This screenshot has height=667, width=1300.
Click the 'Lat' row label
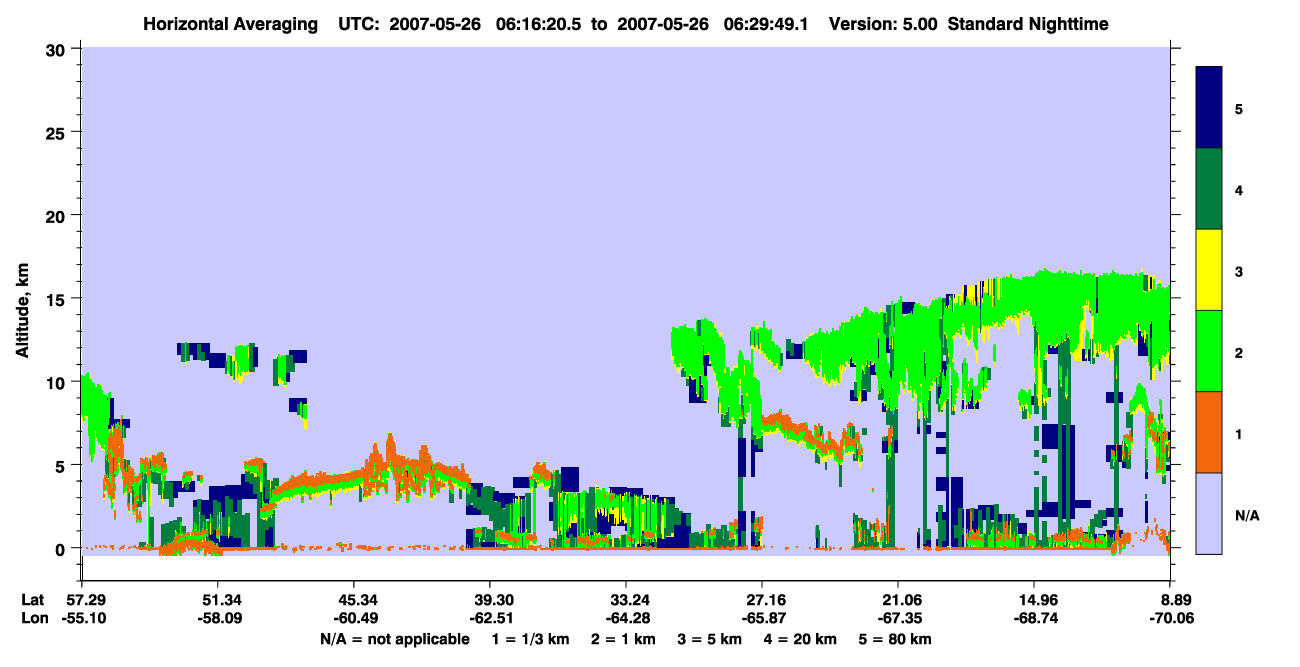tap(32, 600)
